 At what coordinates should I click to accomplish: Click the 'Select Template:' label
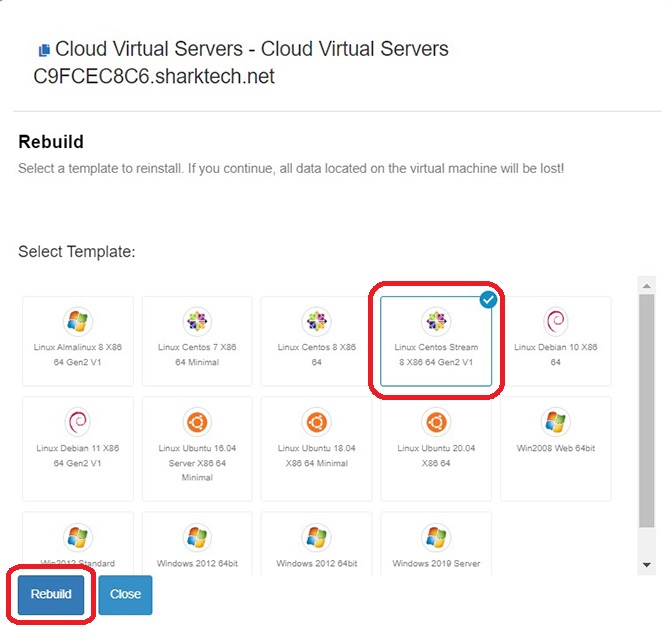pyautogui.click(x=77, y=252)
